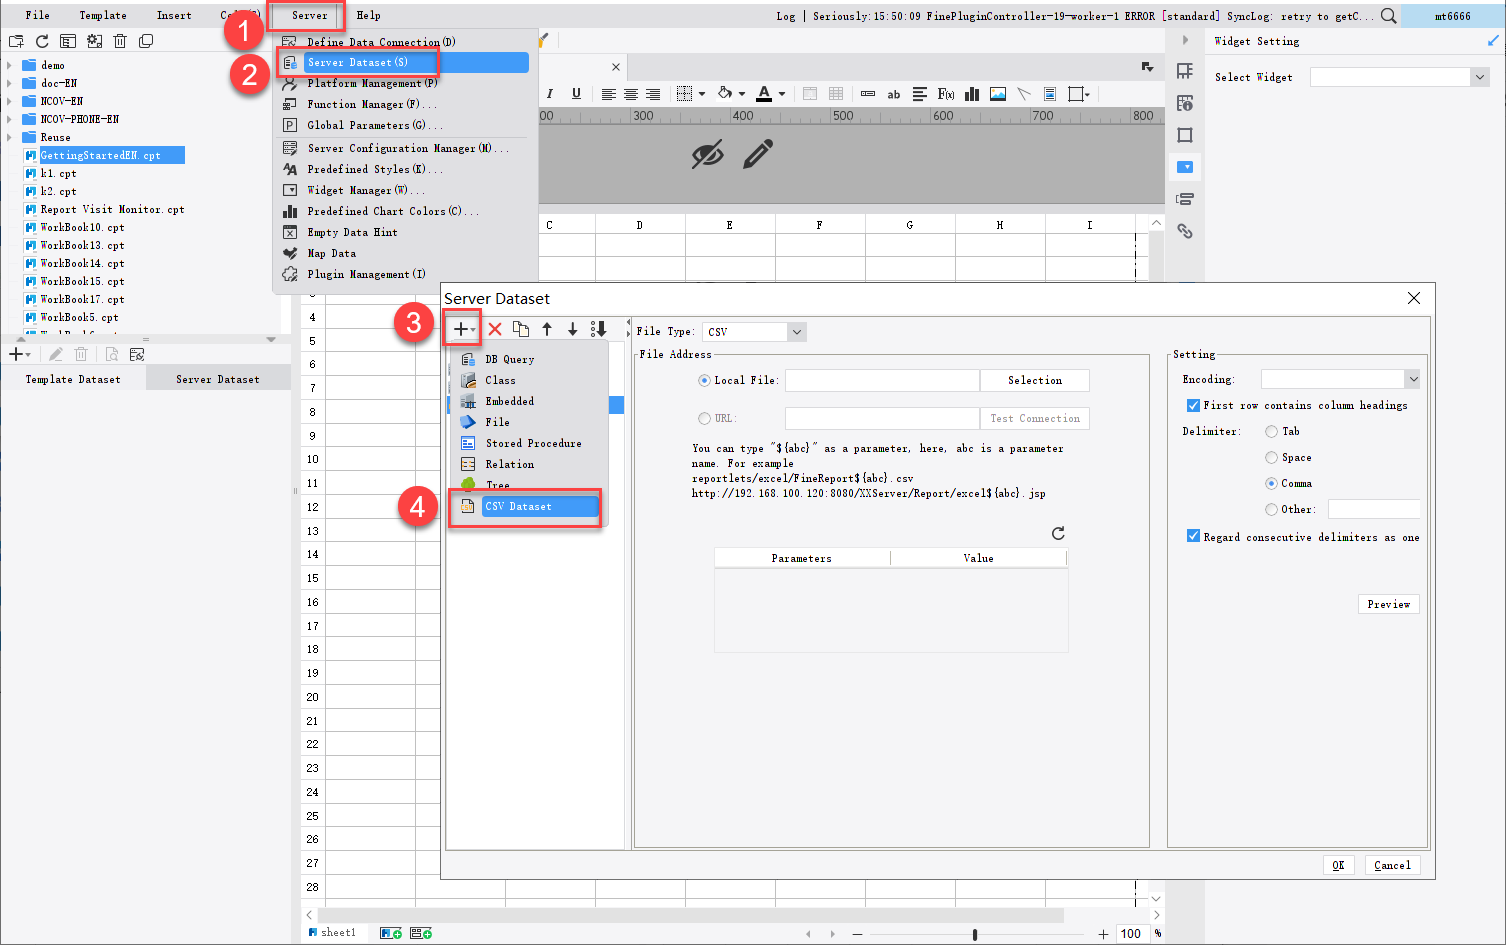Open the blue widget icon in right sidebar
Viewport: 1506px width, 945px height.
point(1185,167)
